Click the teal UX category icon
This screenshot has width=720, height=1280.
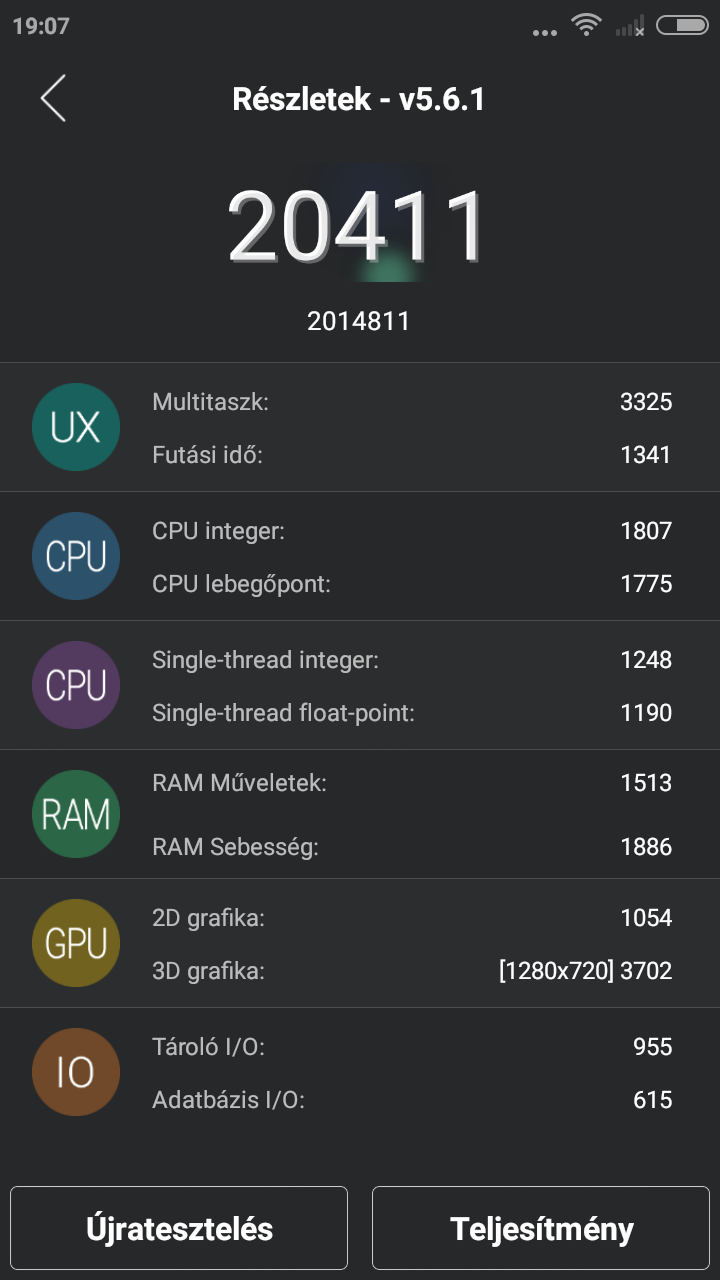point(76,428)
